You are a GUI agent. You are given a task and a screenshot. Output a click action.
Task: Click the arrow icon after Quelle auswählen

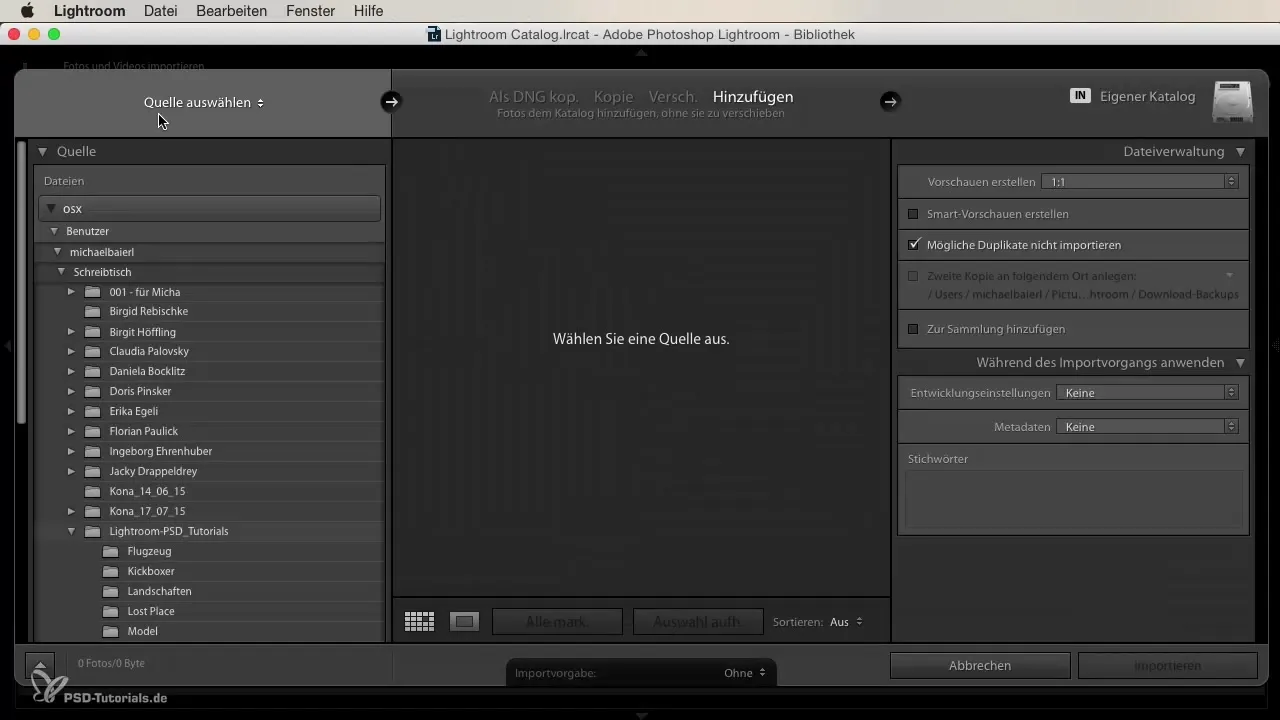click(x=391, y=101)
